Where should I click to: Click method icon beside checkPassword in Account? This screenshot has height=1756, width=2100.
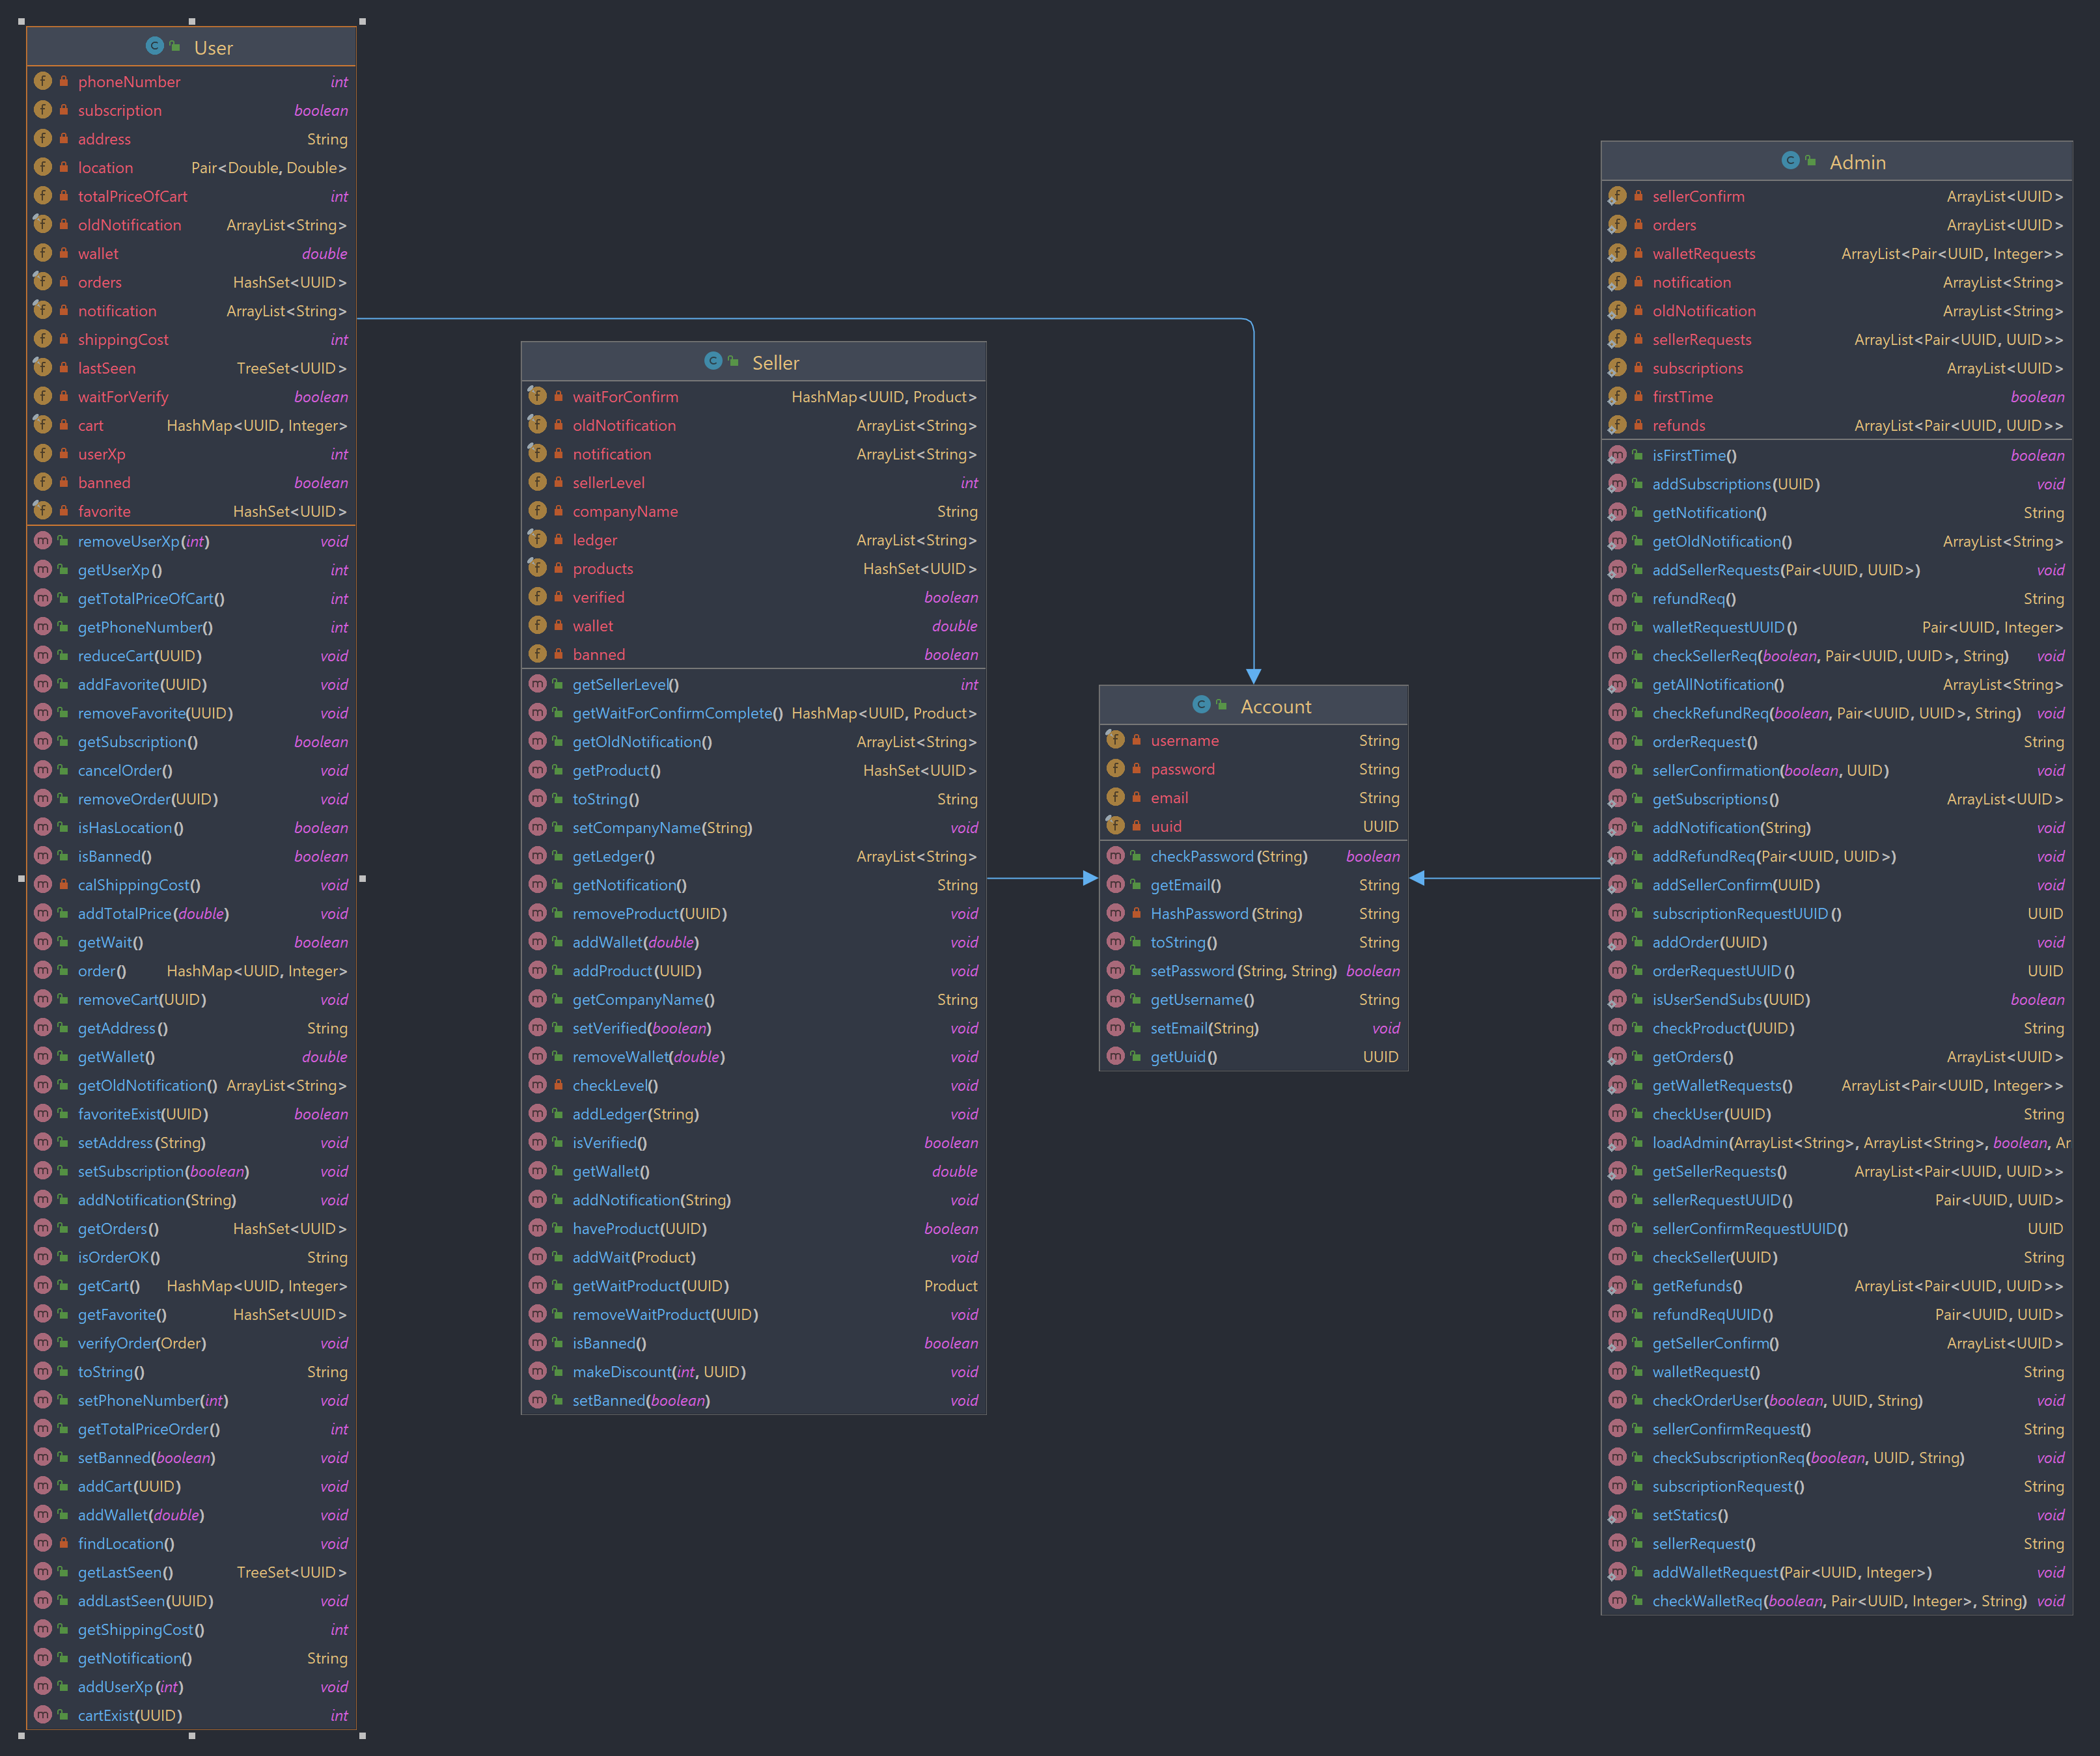1116,856
